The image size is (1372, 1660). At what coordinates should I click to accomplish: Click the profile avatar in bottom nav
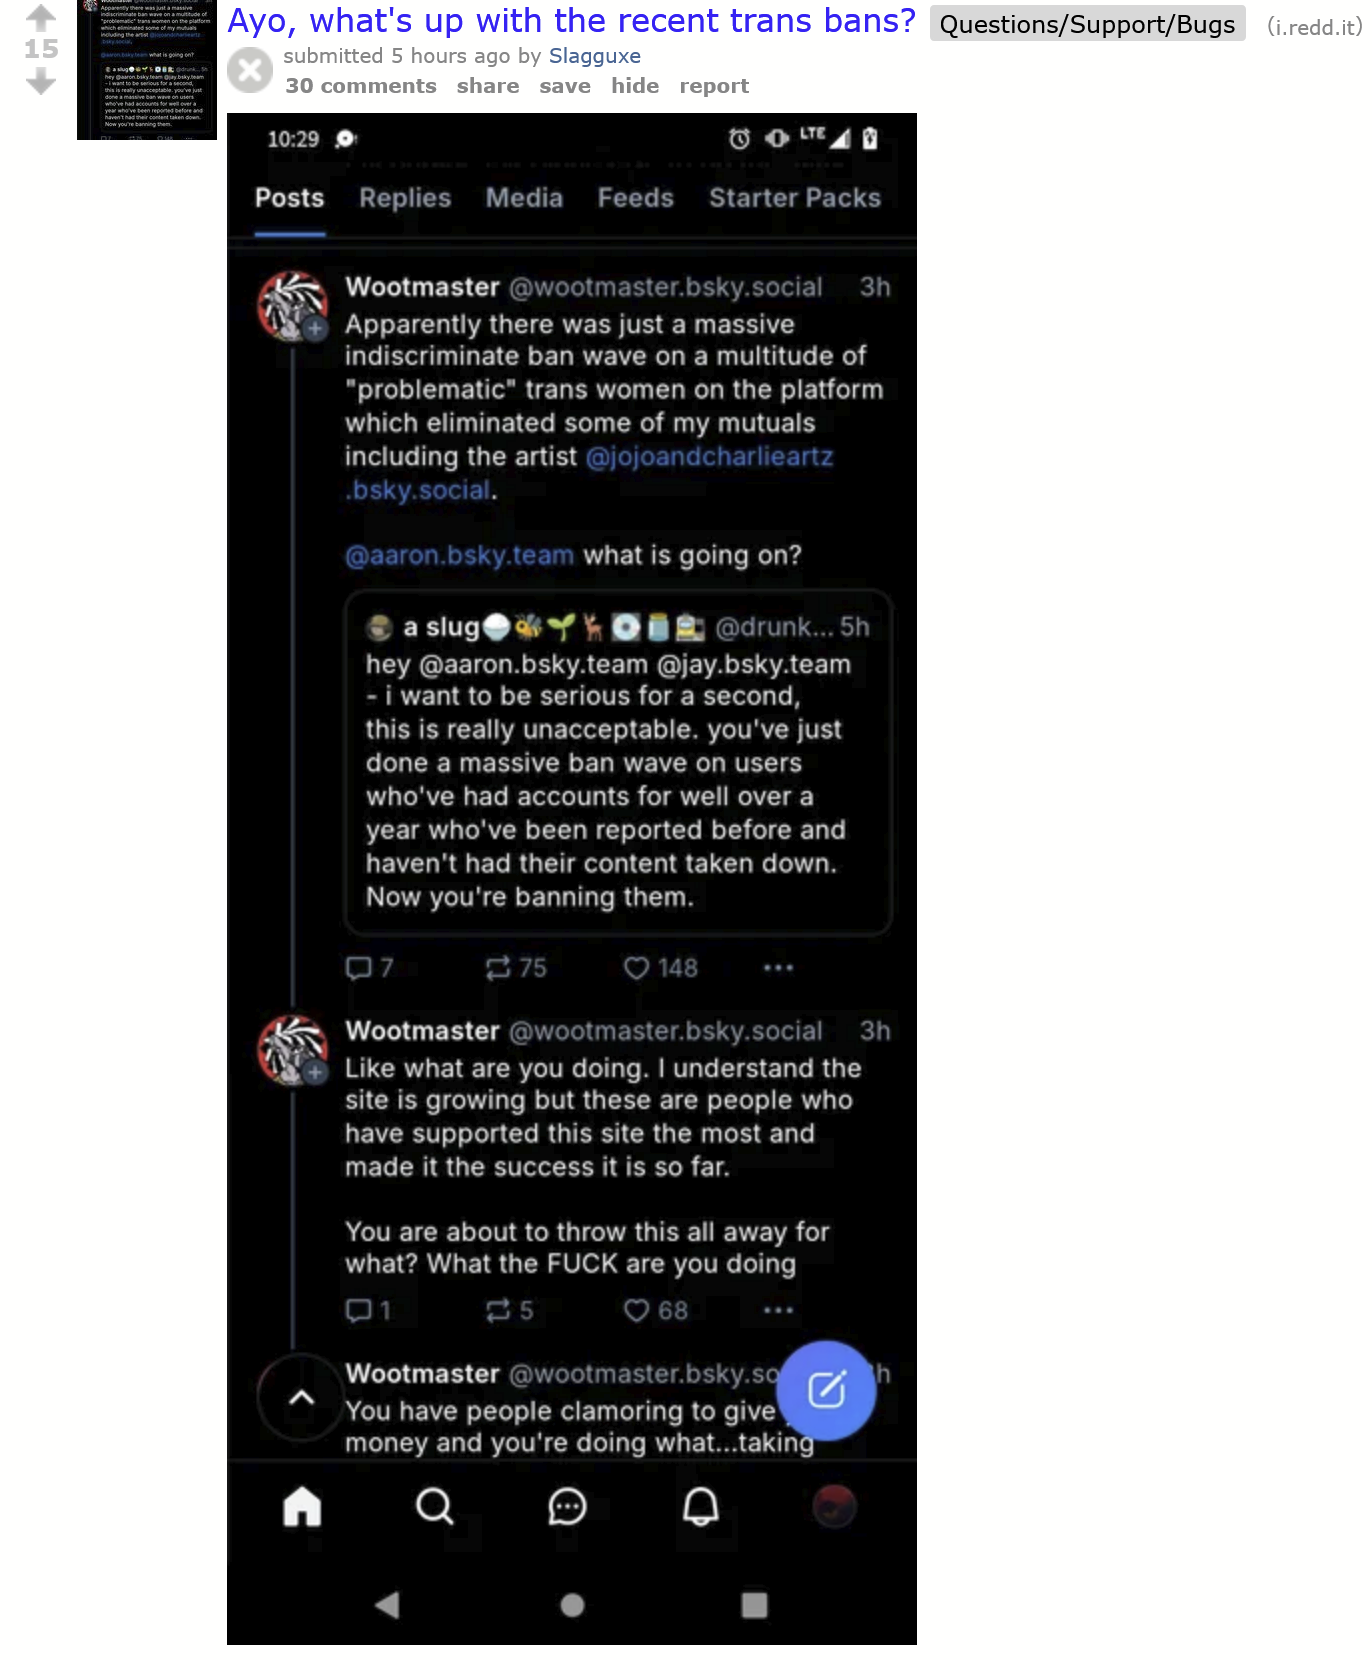tap(834, 1506)
